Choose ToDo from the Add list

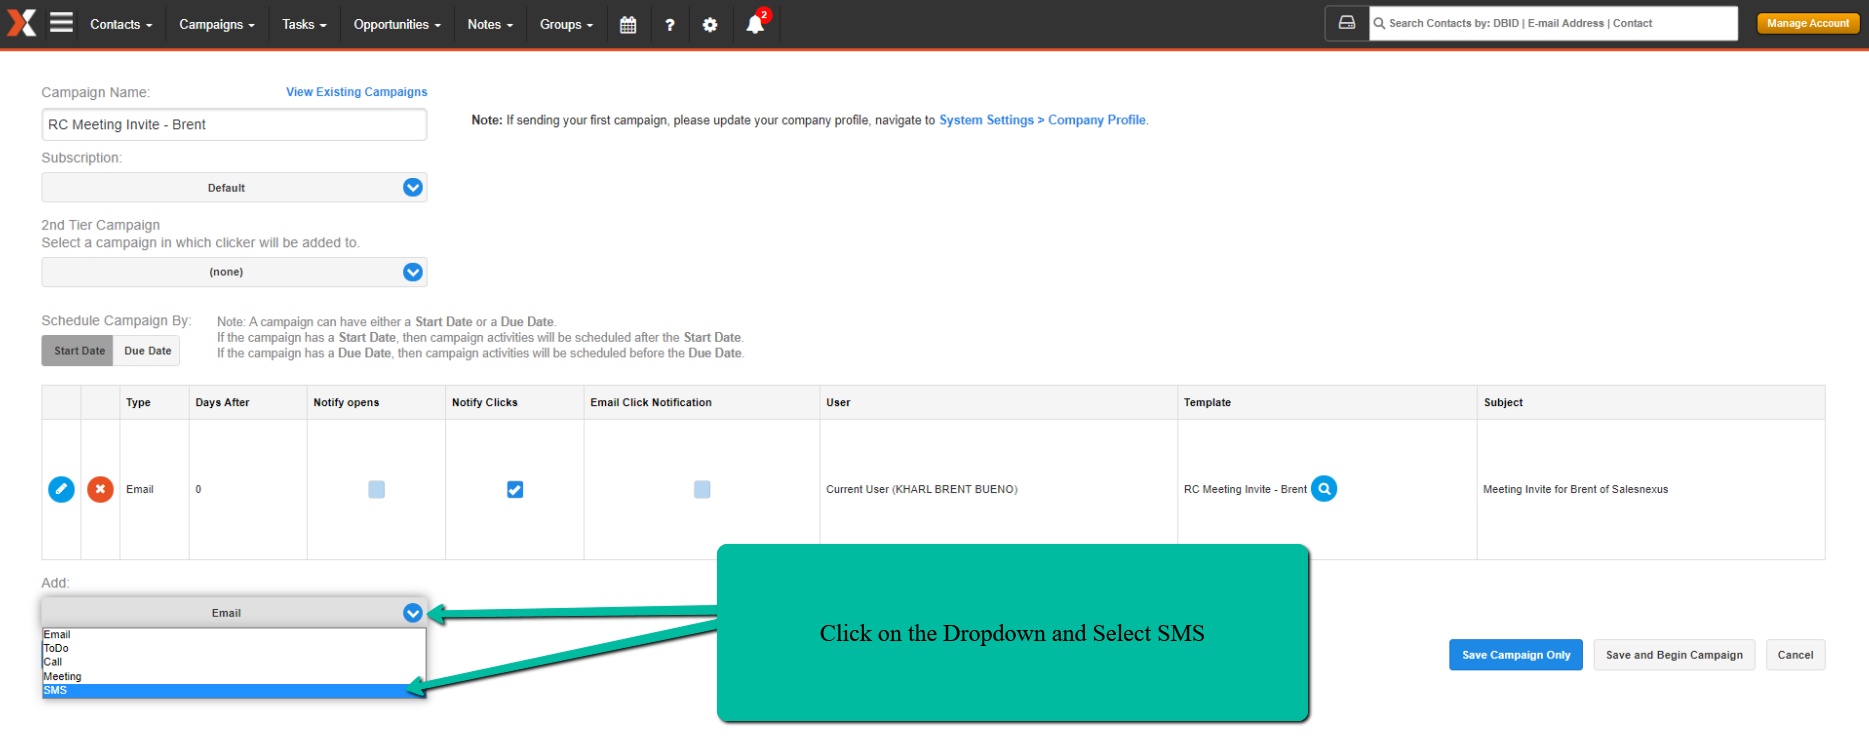pyautogui.click(x=234, y=648)
